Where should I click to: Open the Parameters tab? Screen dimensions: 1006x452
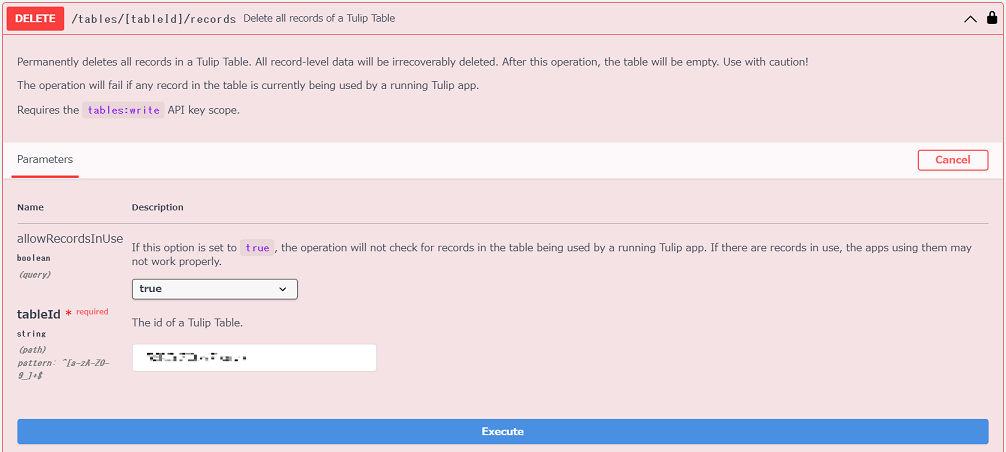tap(45, 160)
